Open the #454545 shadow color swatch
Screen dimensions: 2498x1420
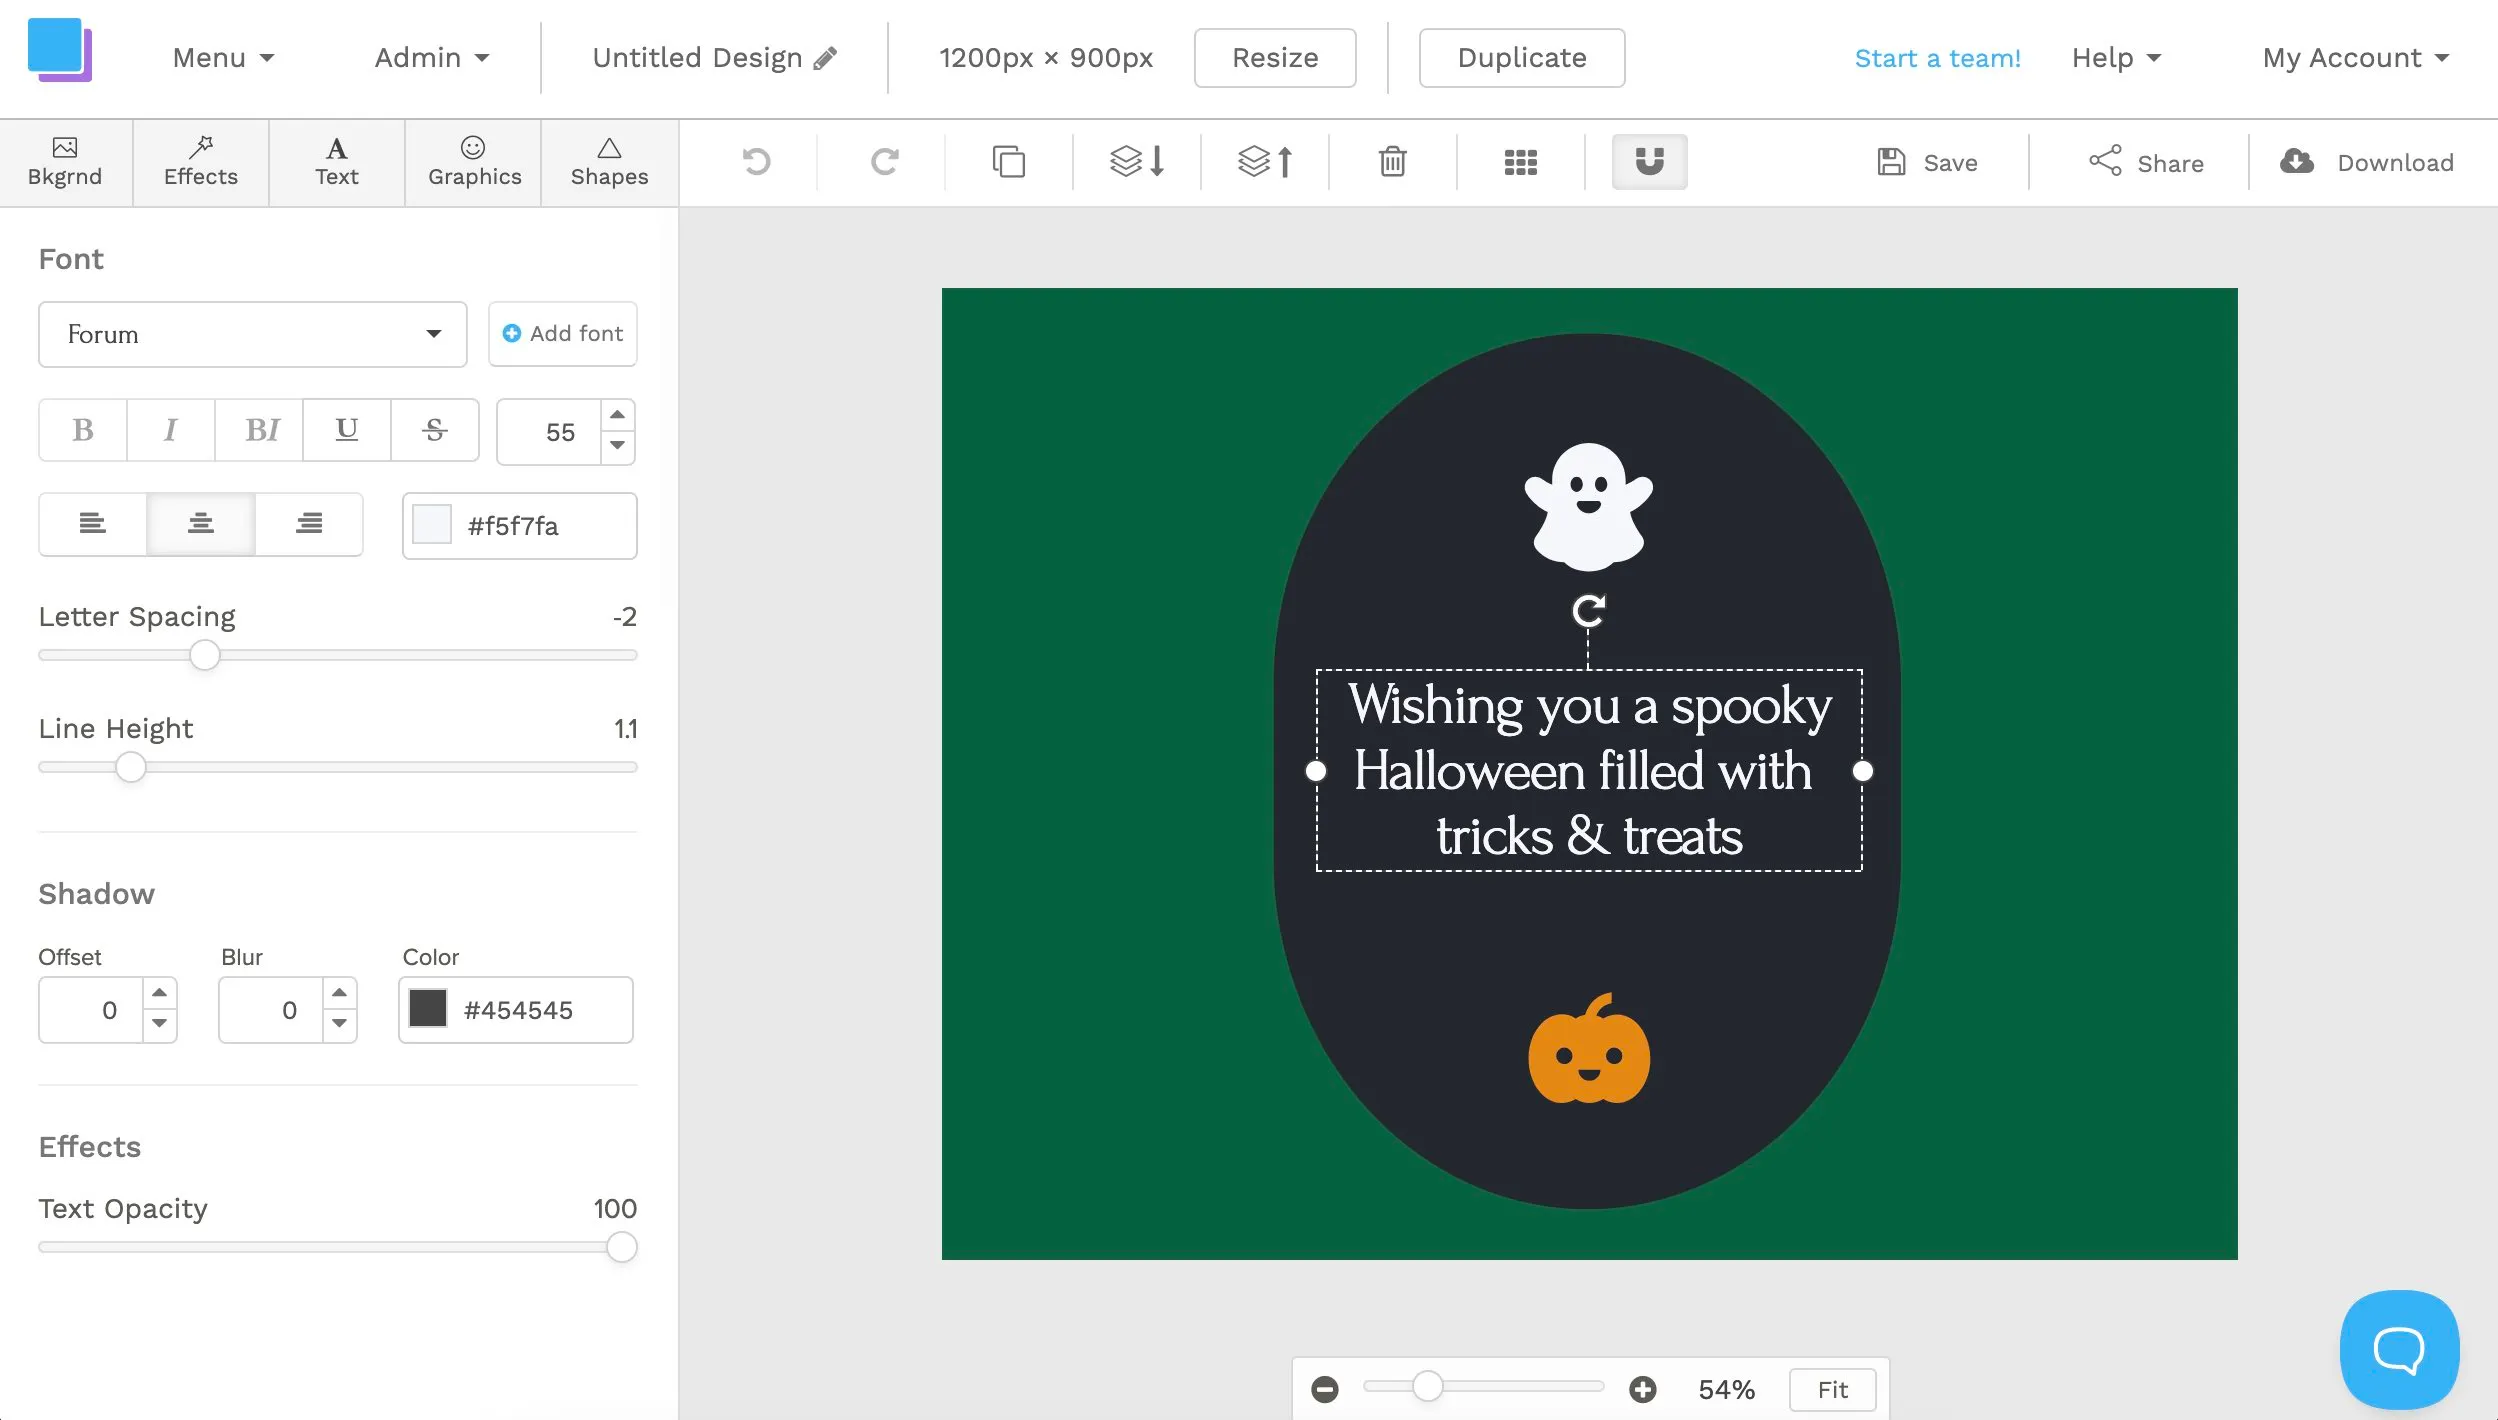[x=428, y=1008]
